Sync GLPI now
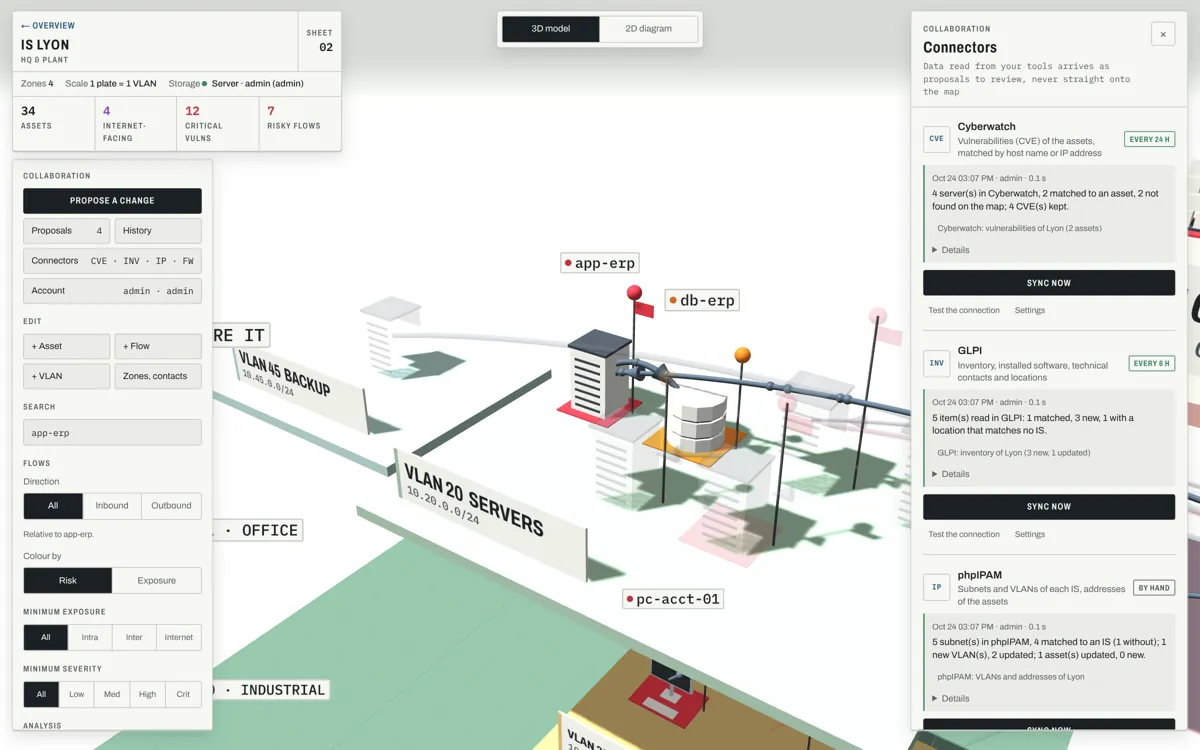 (x=1049, y=507)
